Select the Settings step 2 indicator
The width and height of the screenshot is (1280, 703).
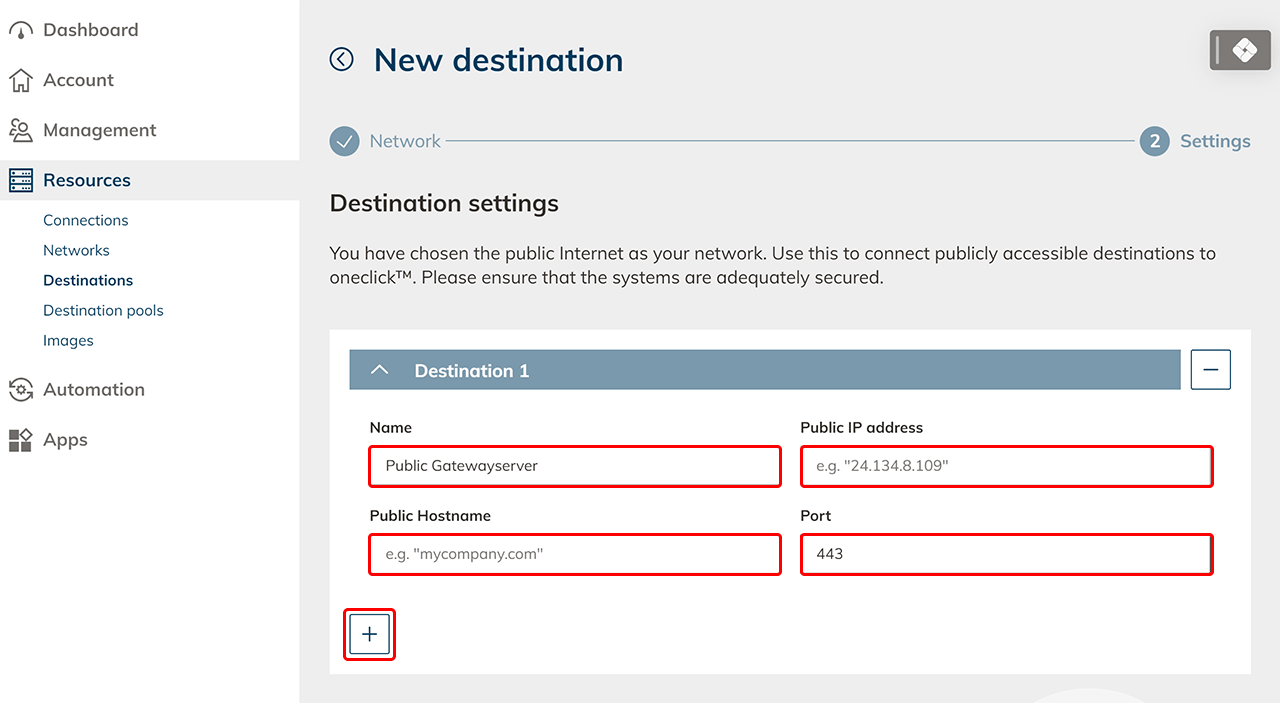[x=1154, y=142]
